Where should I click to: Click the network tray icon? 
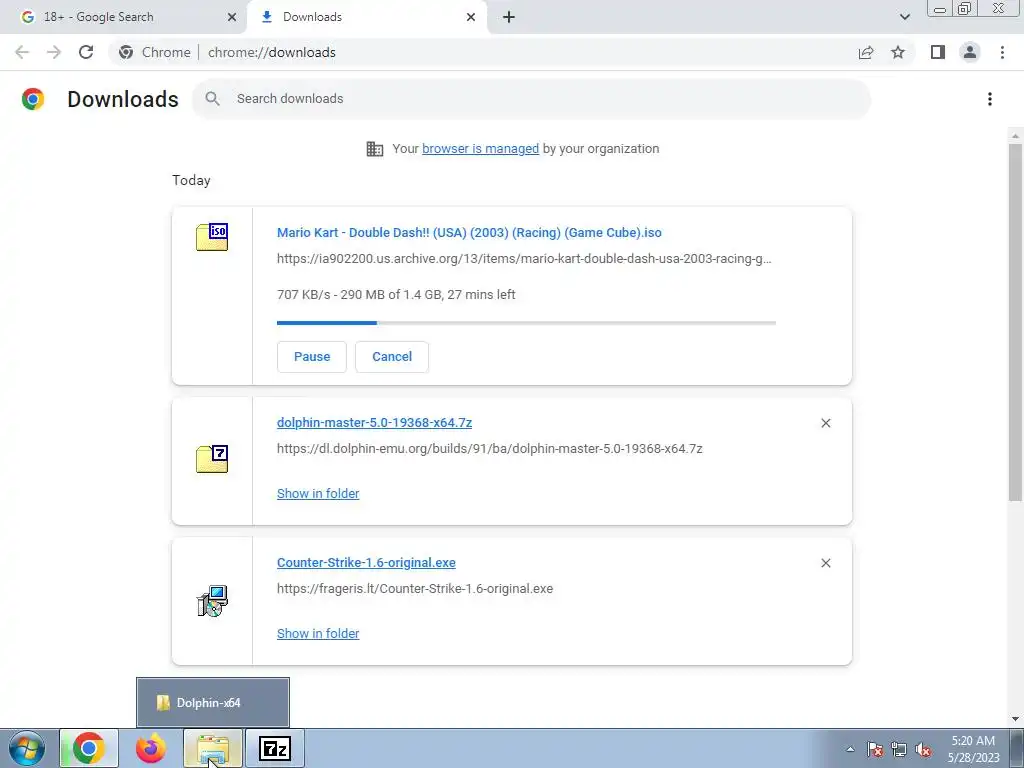tap(899, 749)
